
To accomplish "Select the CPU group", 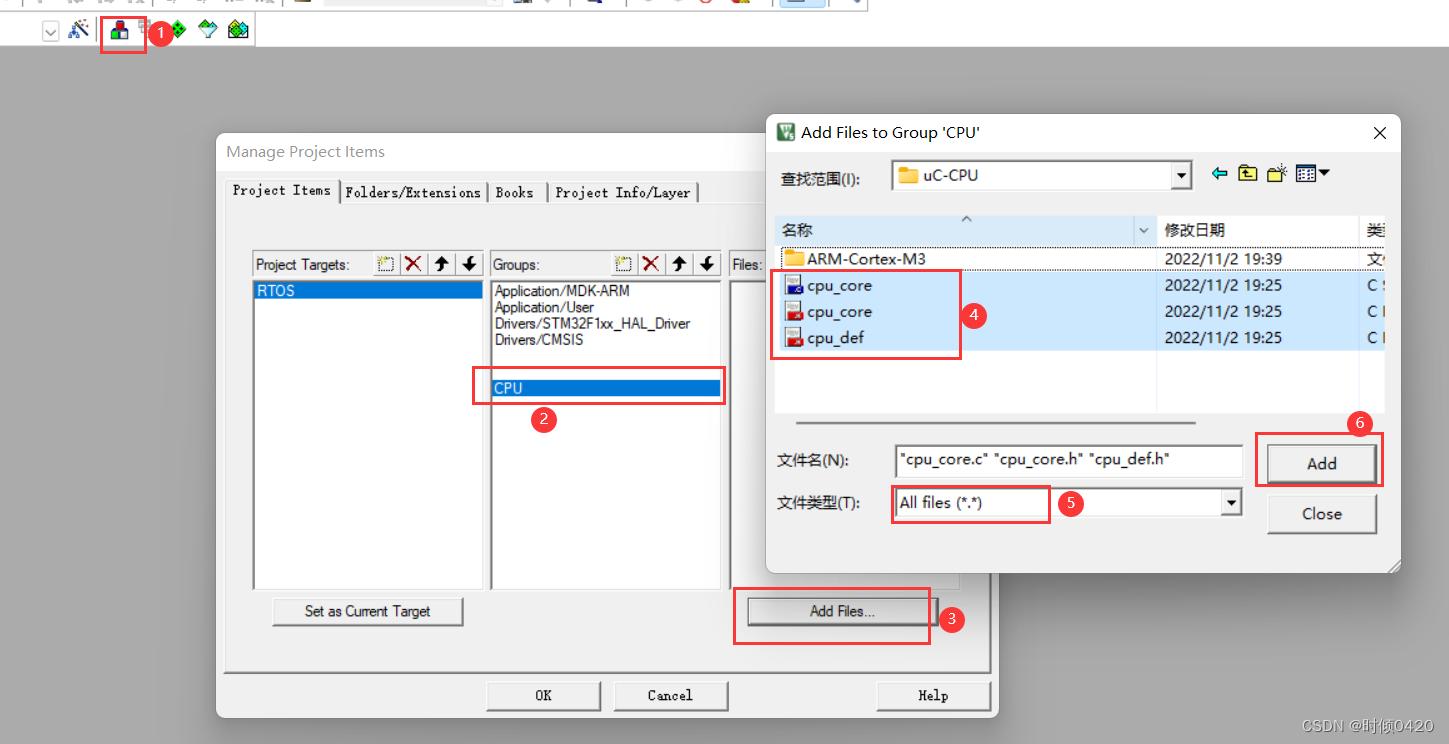I will [606, 388].
